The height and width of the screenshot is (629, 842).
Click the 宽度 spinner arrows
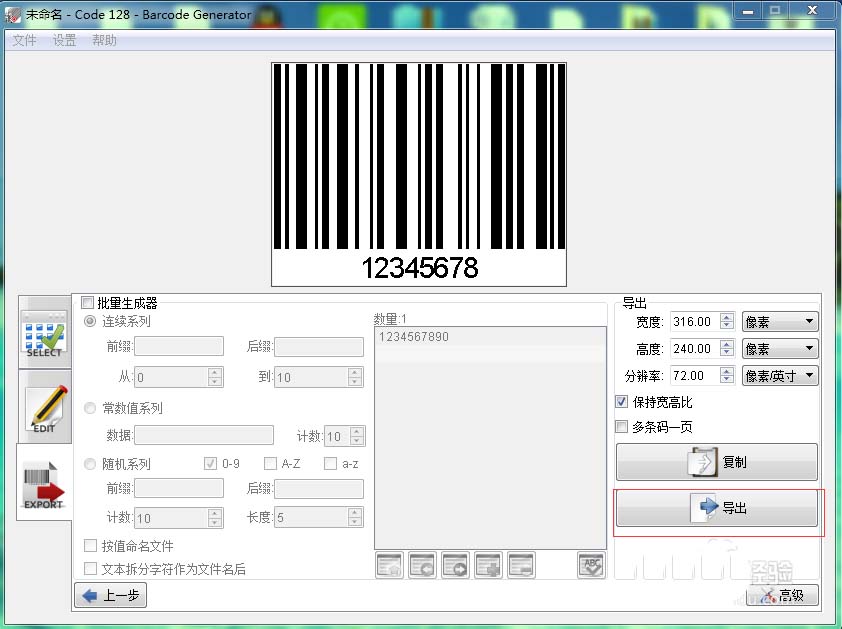point(727,321)
